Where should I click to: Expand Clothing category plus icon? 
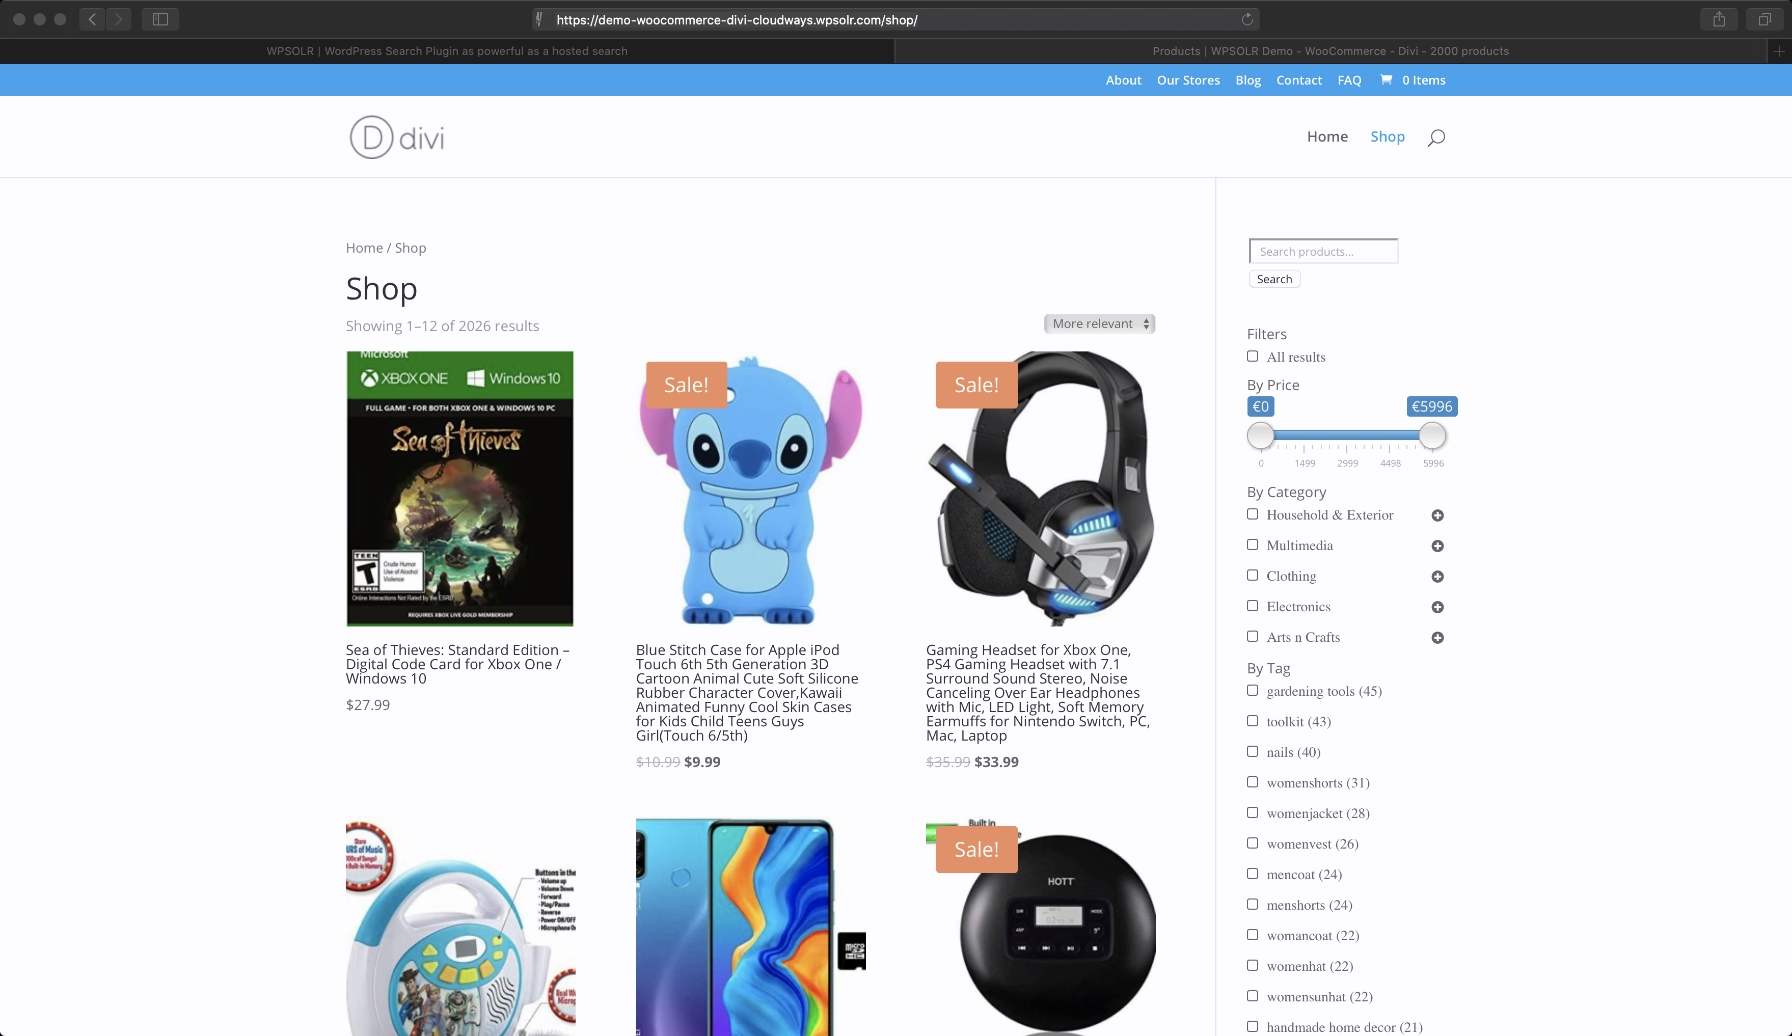(1437, 577)
